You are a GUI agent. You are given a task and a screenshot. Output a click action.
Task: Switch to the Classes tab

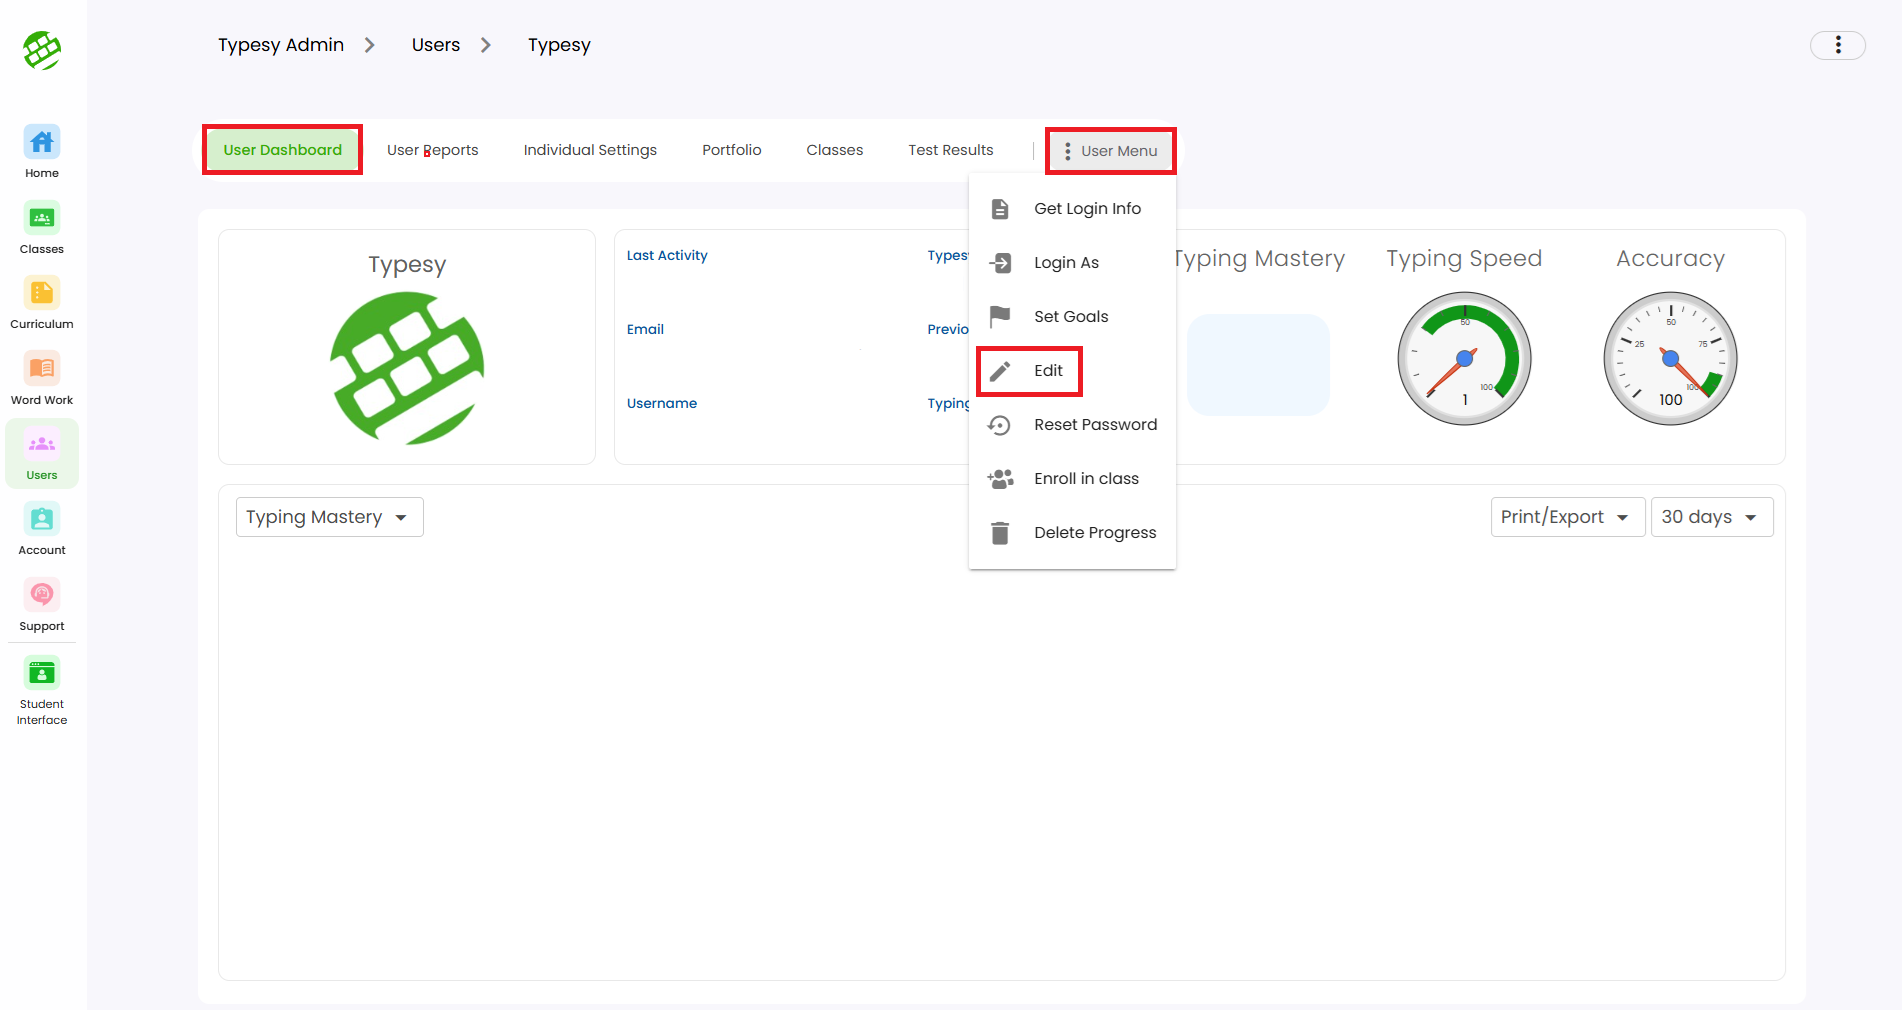pos(835,150)
